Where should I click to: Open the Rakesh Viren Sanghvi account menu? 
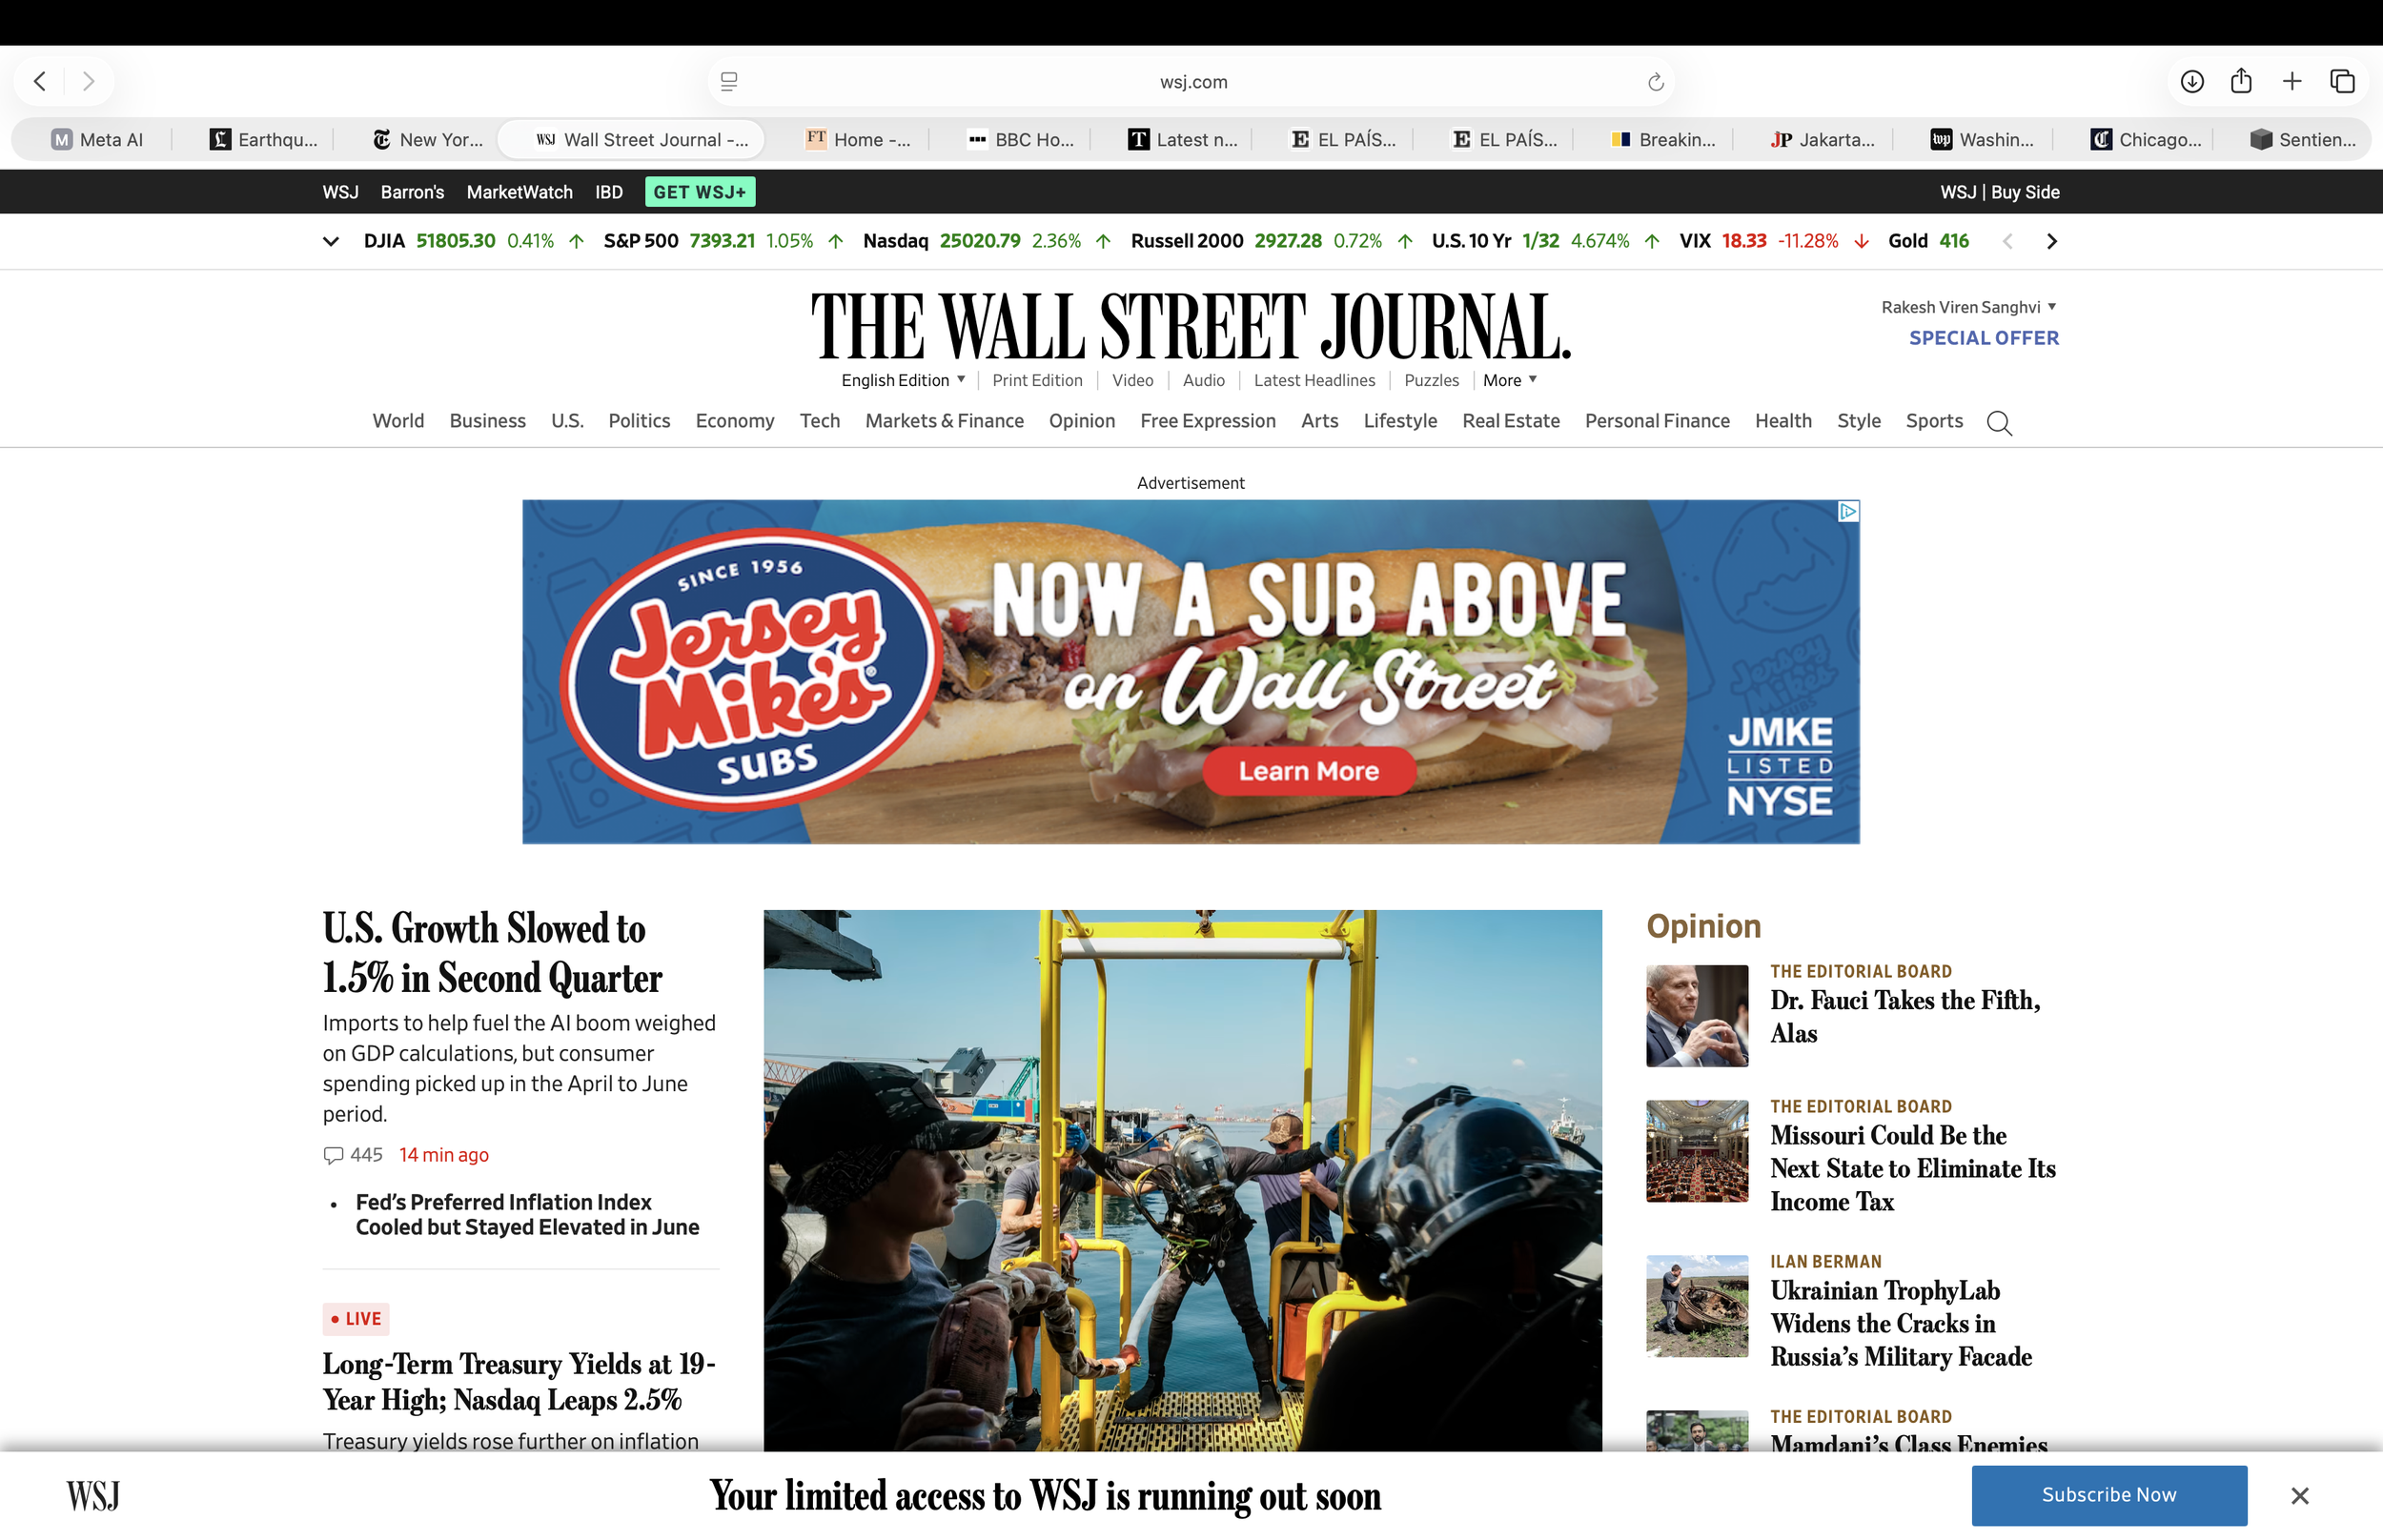pyautogui.click(x=1968, y=307)
